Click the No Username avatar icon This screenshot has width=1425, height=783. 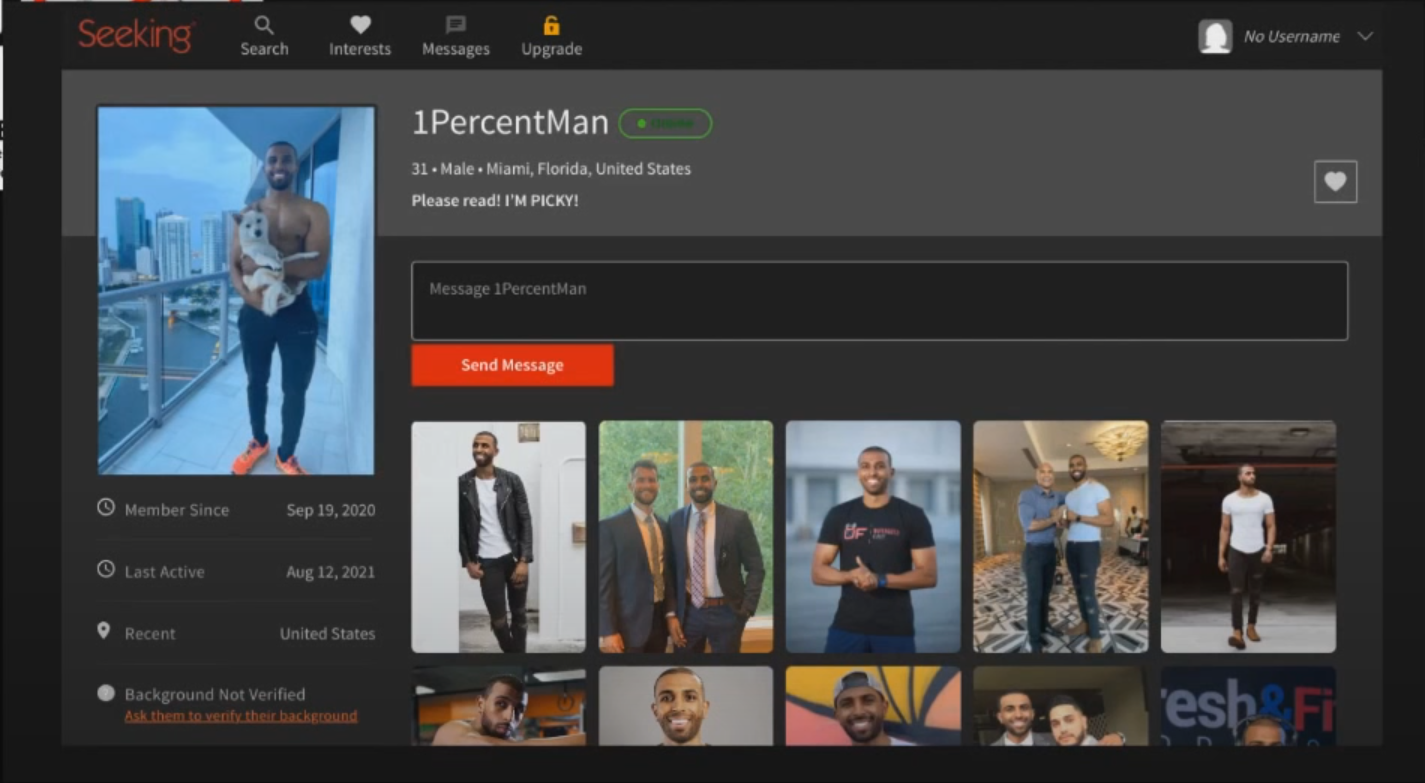pos(1215,36)
